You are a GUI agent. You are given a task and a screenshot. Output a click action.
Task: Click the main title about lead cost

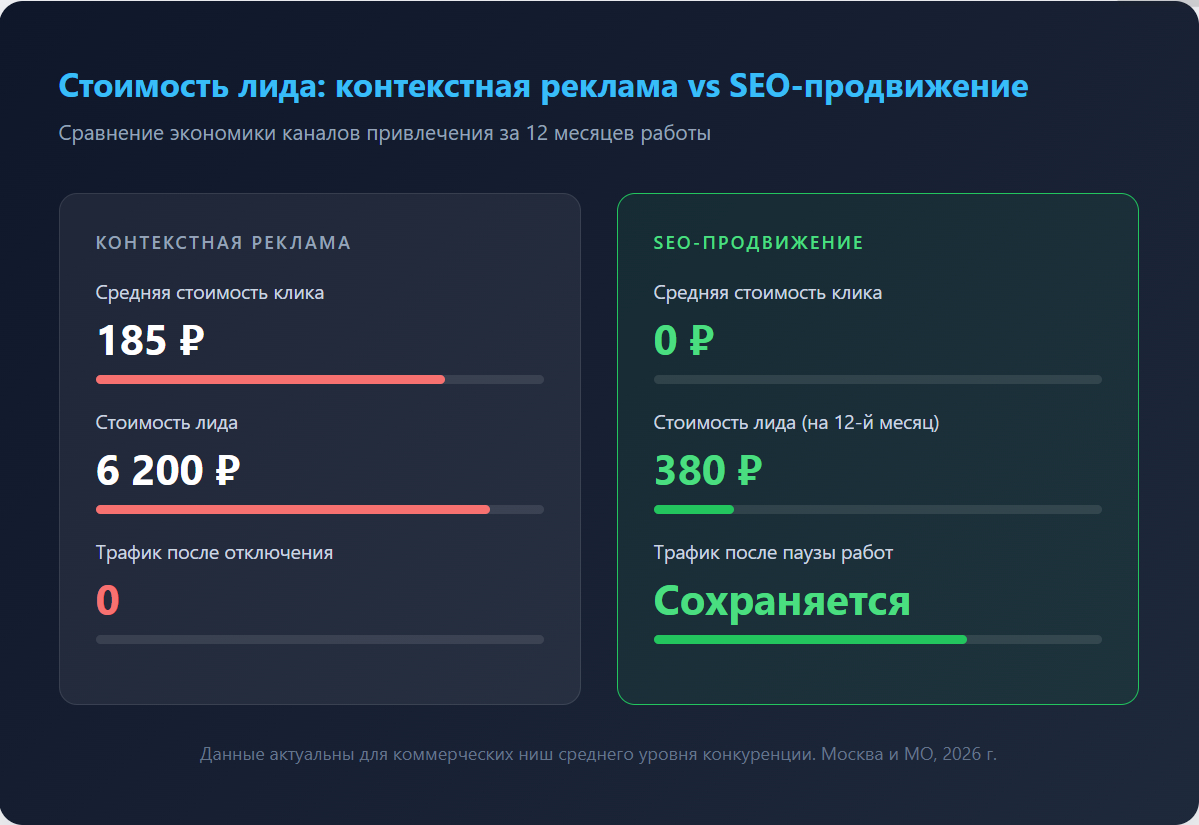pyautogui.click(x=543, y=86)
